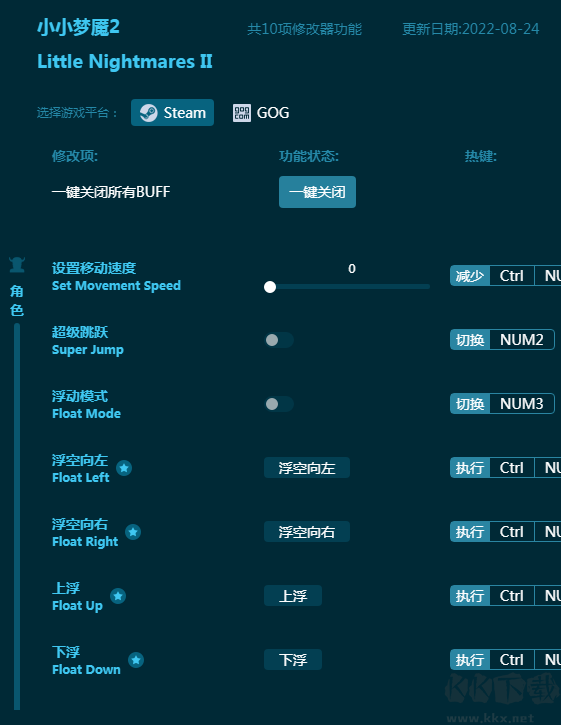Click the 浮空向左 execute button
This screenshot has height=725, width=561.
coord(307,468)
